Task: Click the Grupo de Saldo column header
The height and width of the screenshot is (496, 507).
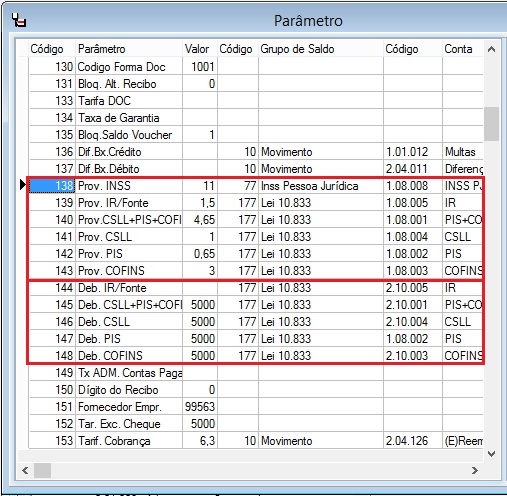Action: (x=321, y=49)
